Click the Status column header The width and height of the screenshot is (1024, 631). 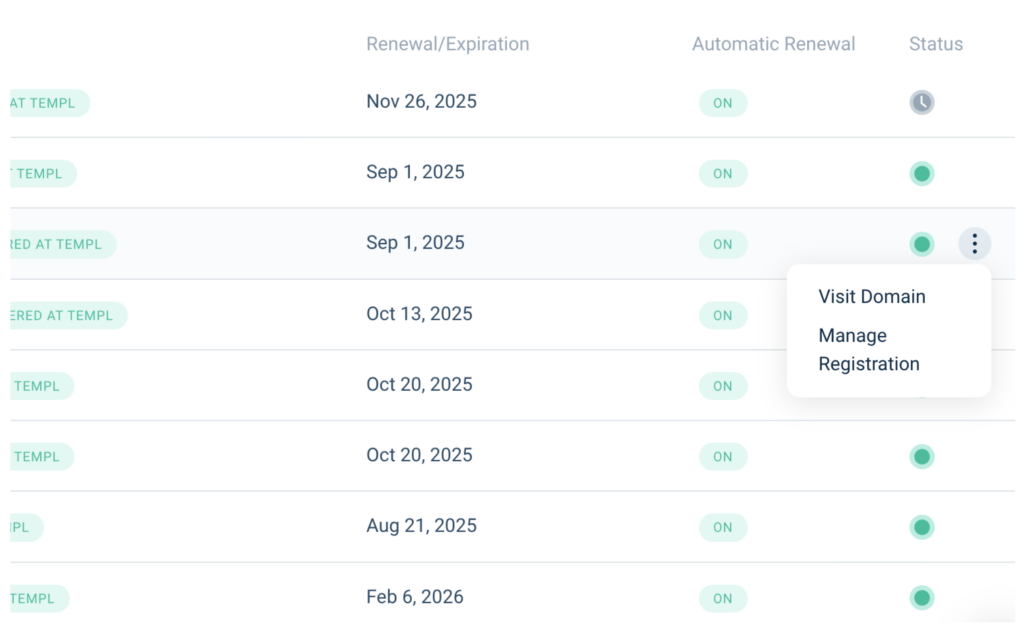(x=935, y=44)
